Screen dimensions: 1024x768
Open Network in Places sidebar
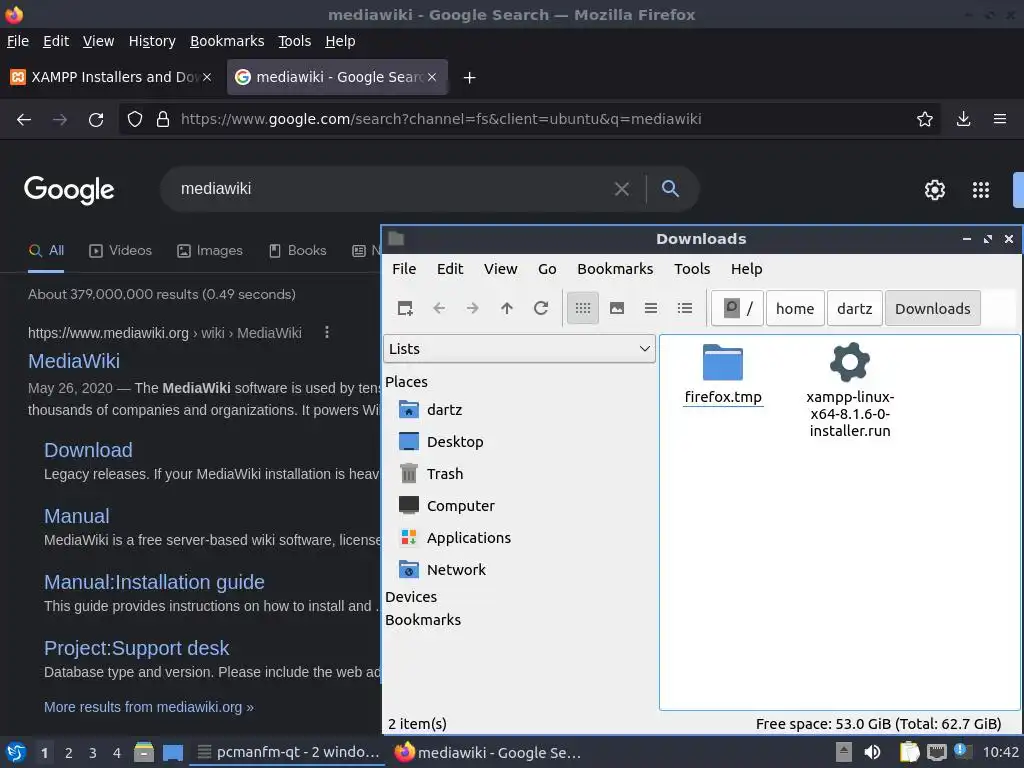(442, 570)
